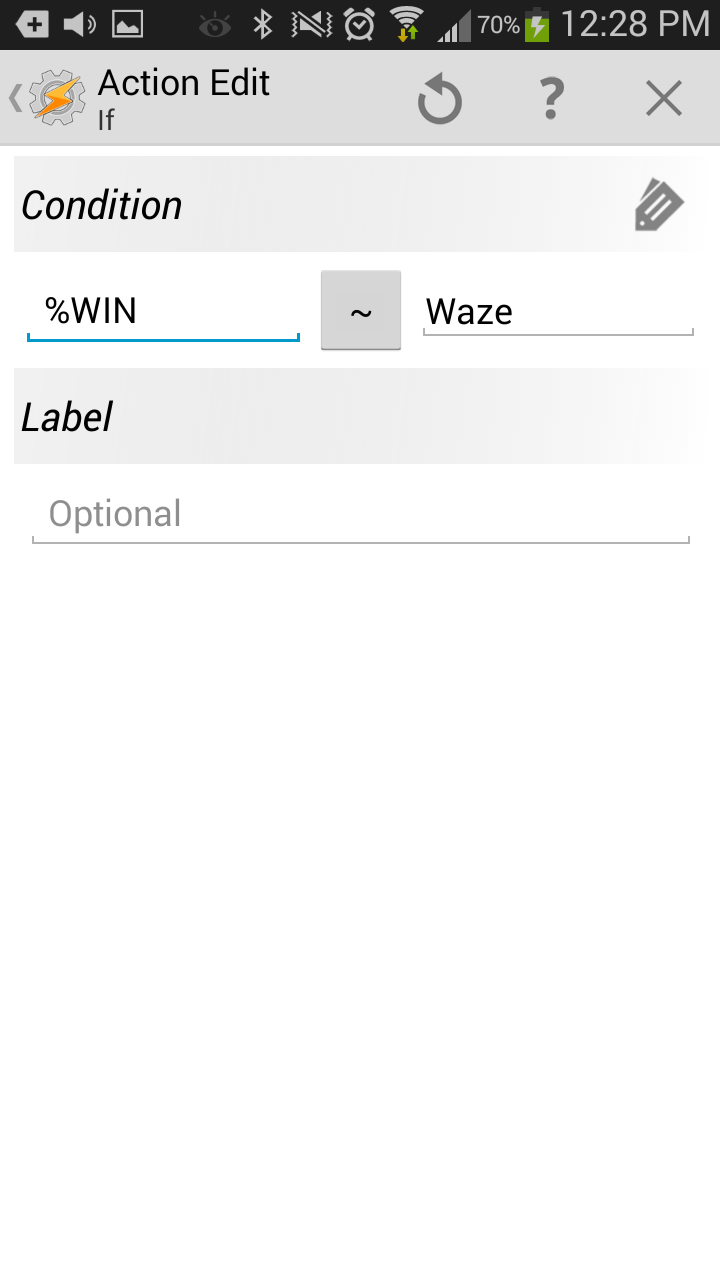Tap the Action Edit title
Image resolution: width=720 pixels, height=1280 pixels.
184,83
